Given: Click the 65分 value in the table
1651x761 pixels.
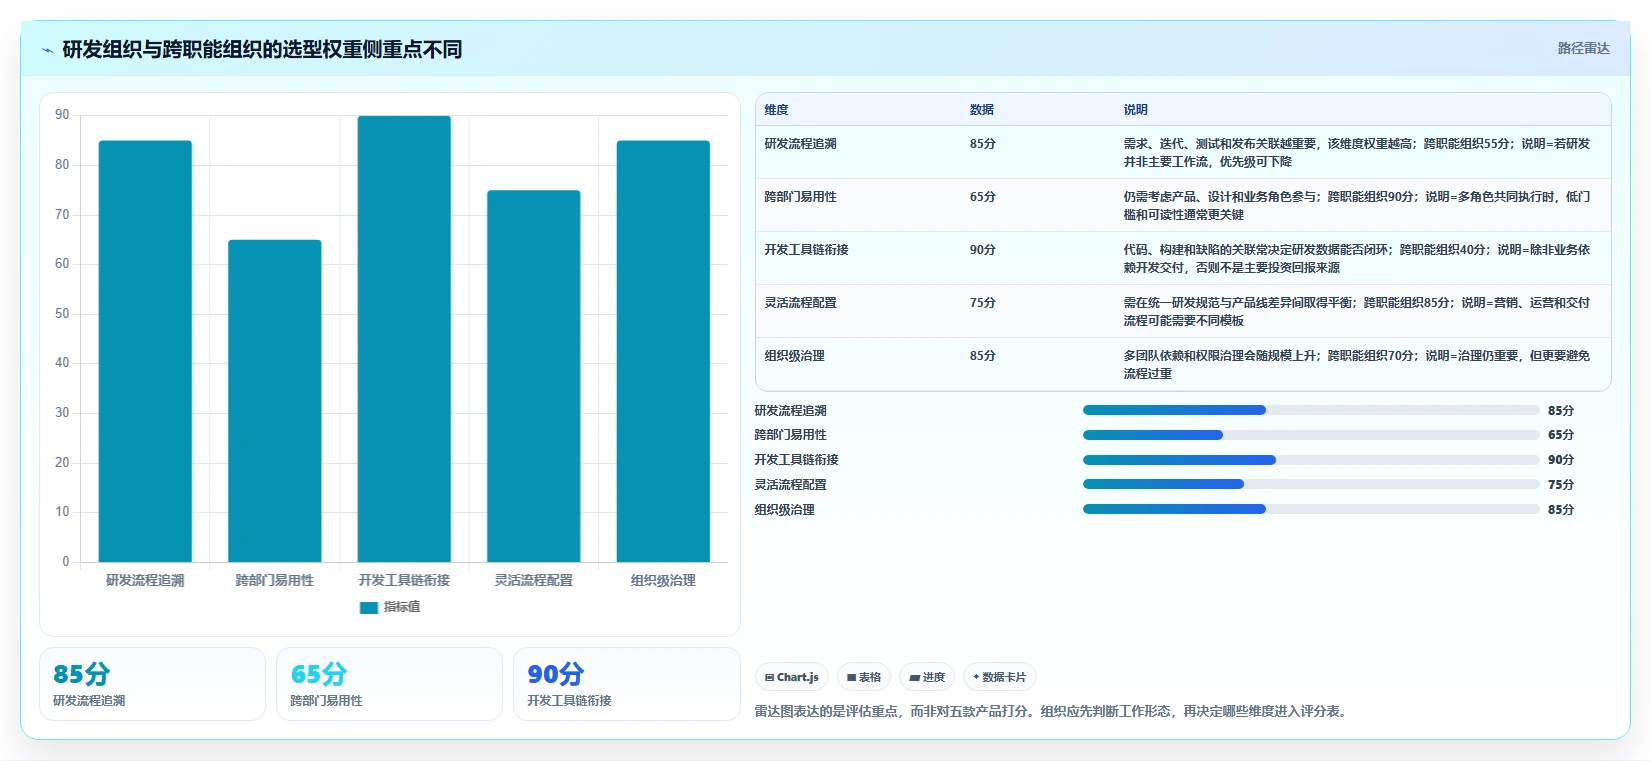Looking at the screenshot, I should point(982,197).
